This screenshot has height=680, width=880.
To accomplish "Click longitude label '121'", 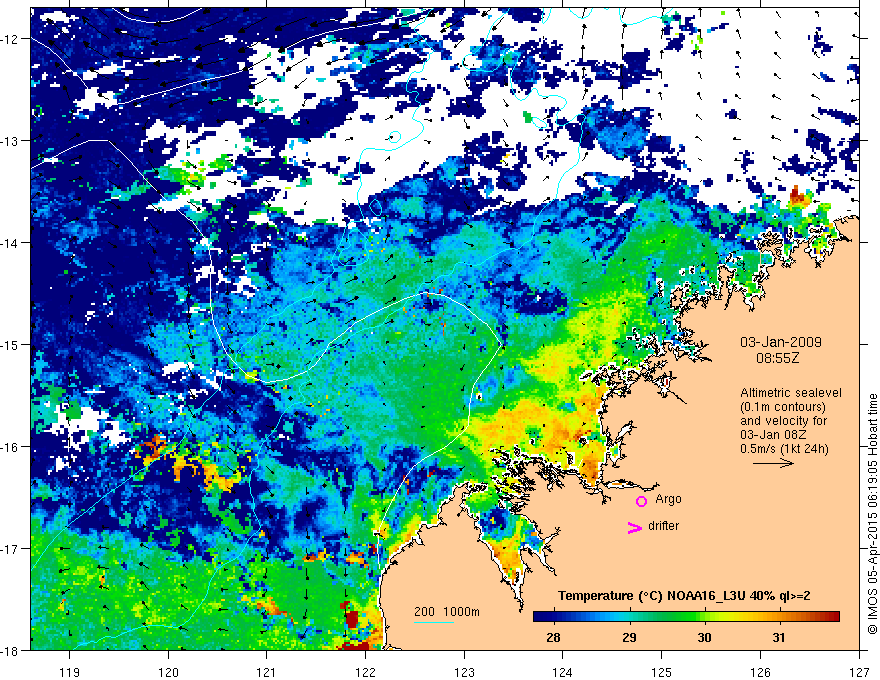I will tap(267, 673).
